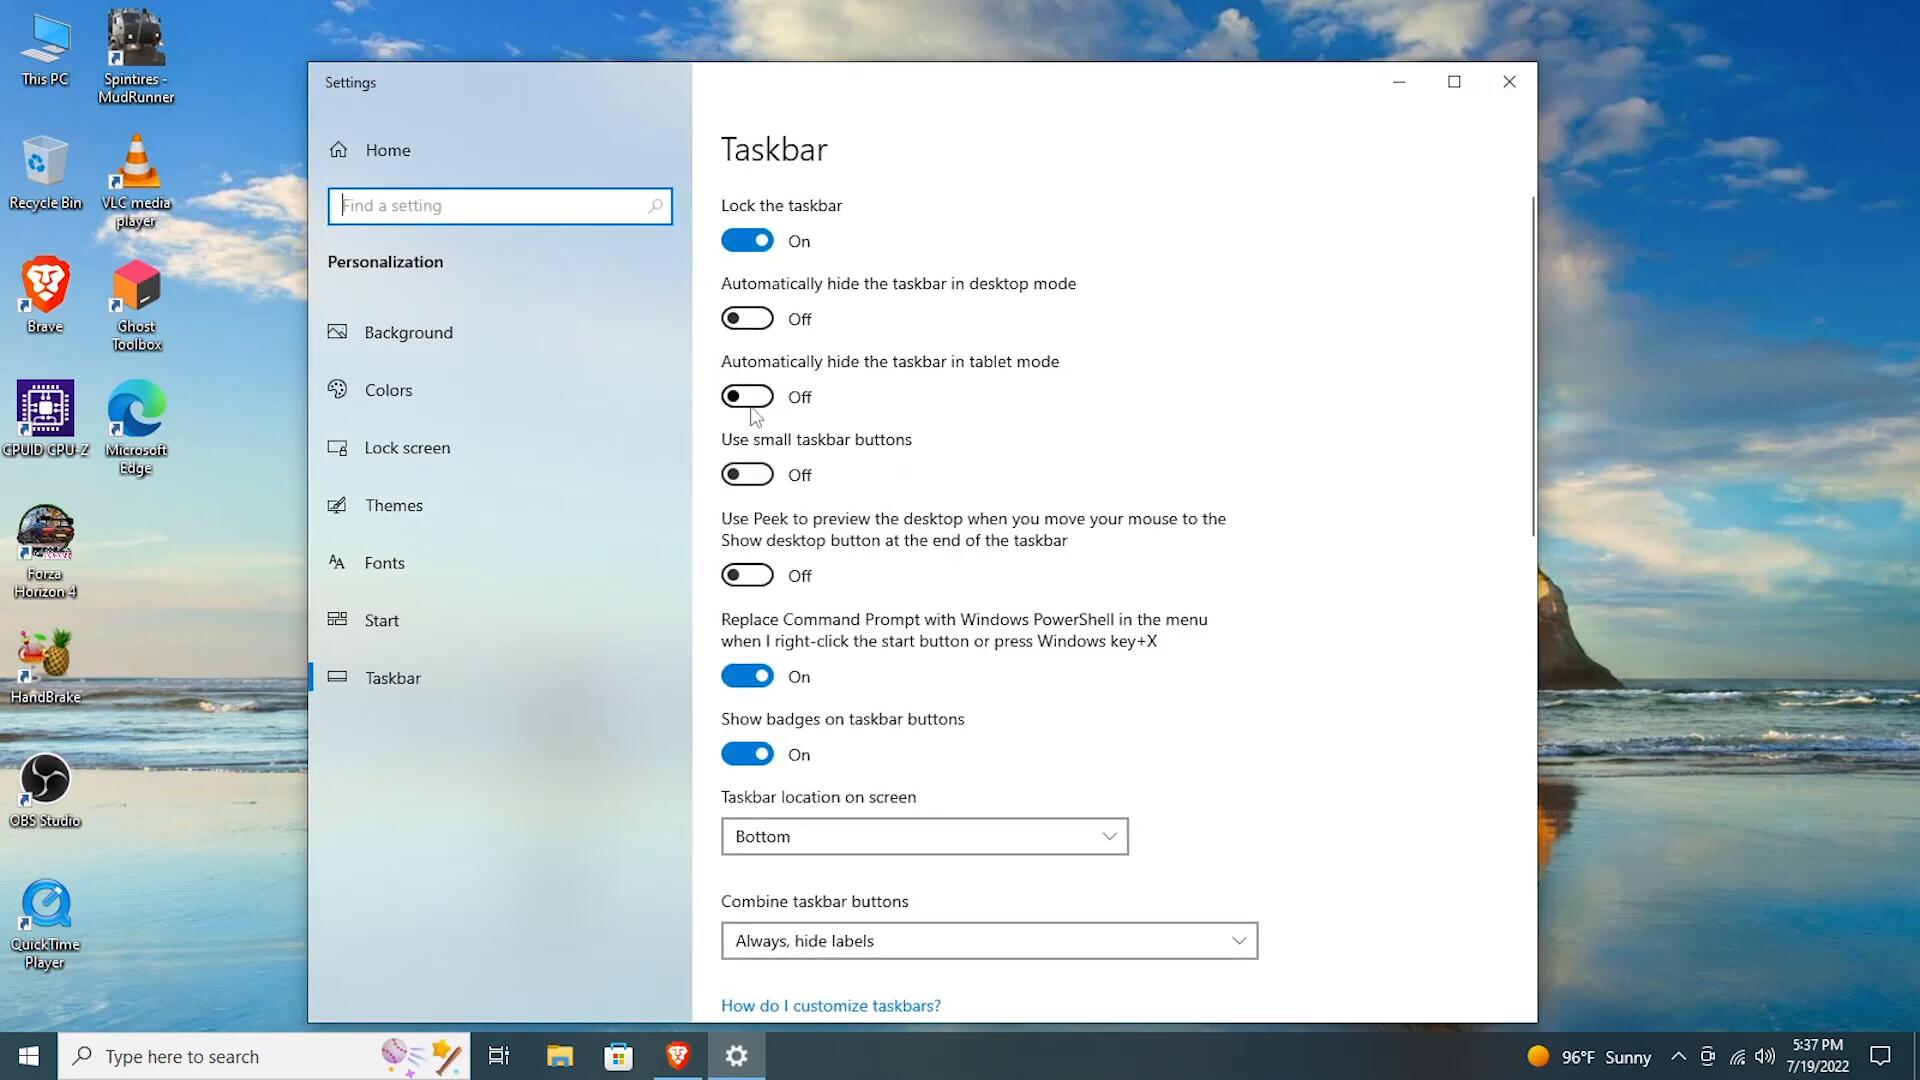Open the Themes settings page
This screenshot has height=1080, width=1920.
[x=393, y=506]
